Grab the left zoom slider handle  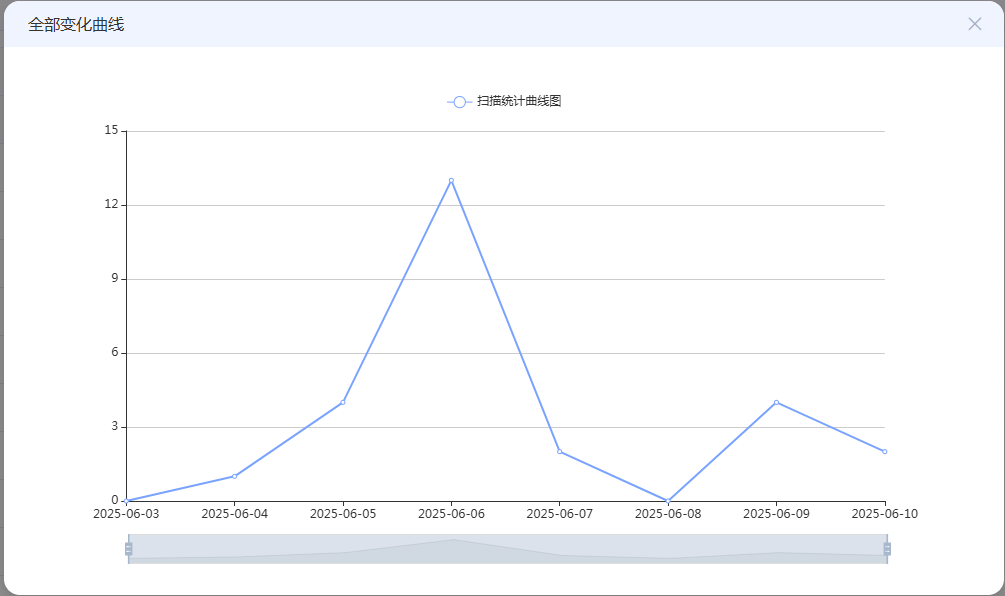(128, 549)
